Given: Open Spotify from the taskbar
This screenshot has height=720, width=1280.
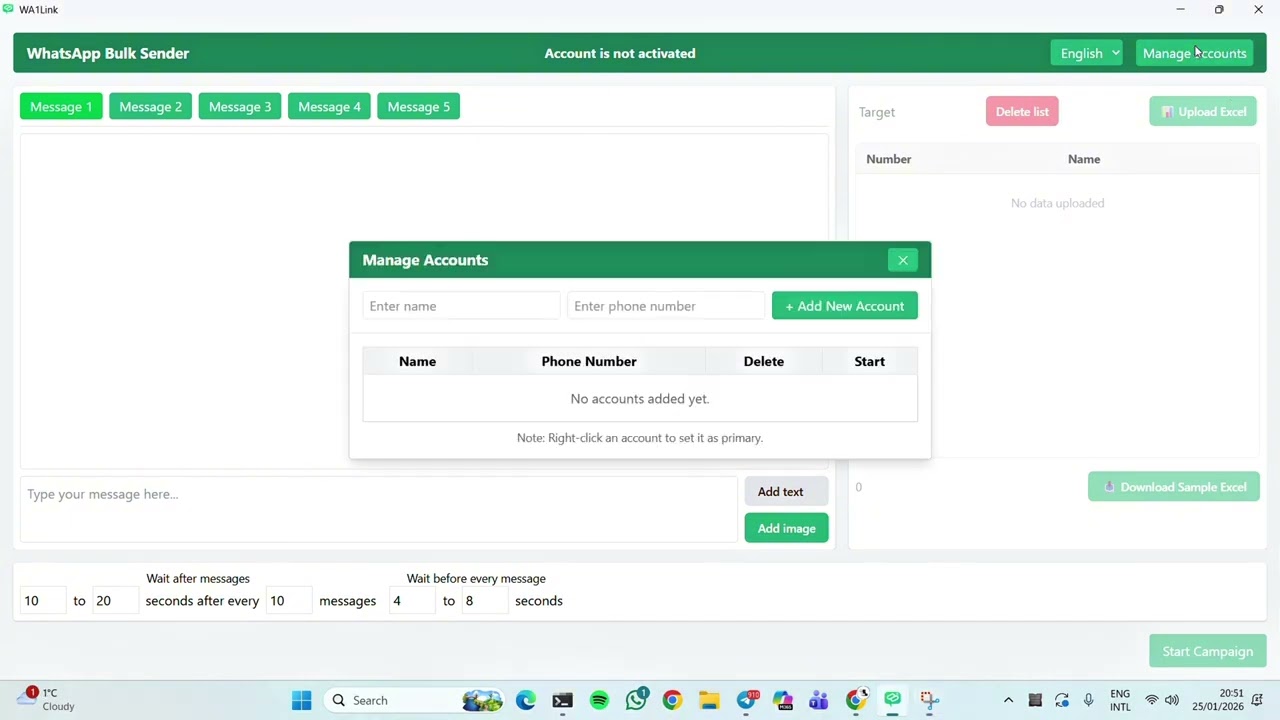Looking at the screenshot, I should [x=599, y=700].
